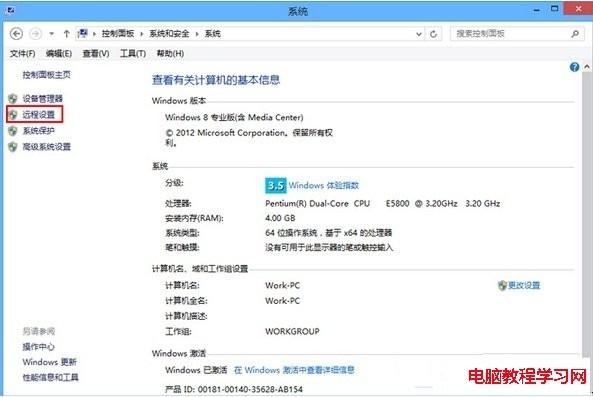The width and height of the screenshot is (593, 397).
Task: Expand the address bar history dropdown
Action: pyautogui.click(x=419, y=34)
